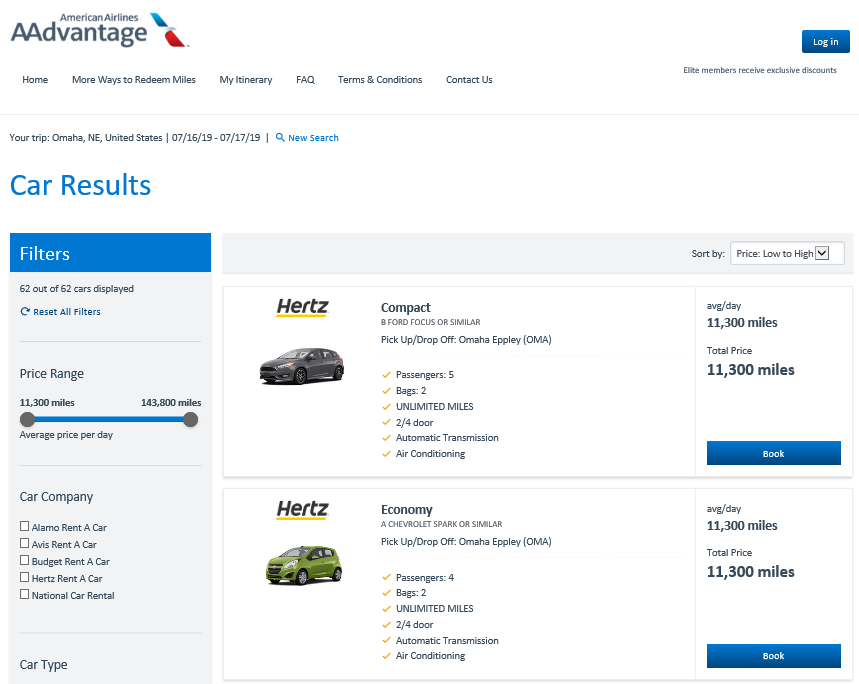Image resolution: width=859 pixels, height=684 pixels.
Task: Click 'Elite members receive exclusive discounts' text
Action: [760, 70]
